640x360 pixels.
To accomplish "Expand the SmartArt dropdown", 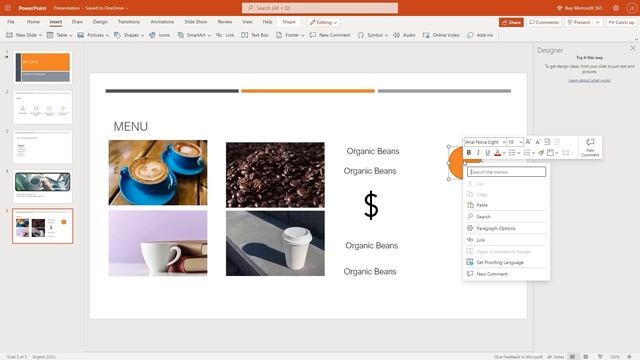I will pyautogui.click(x=209, y=36).
